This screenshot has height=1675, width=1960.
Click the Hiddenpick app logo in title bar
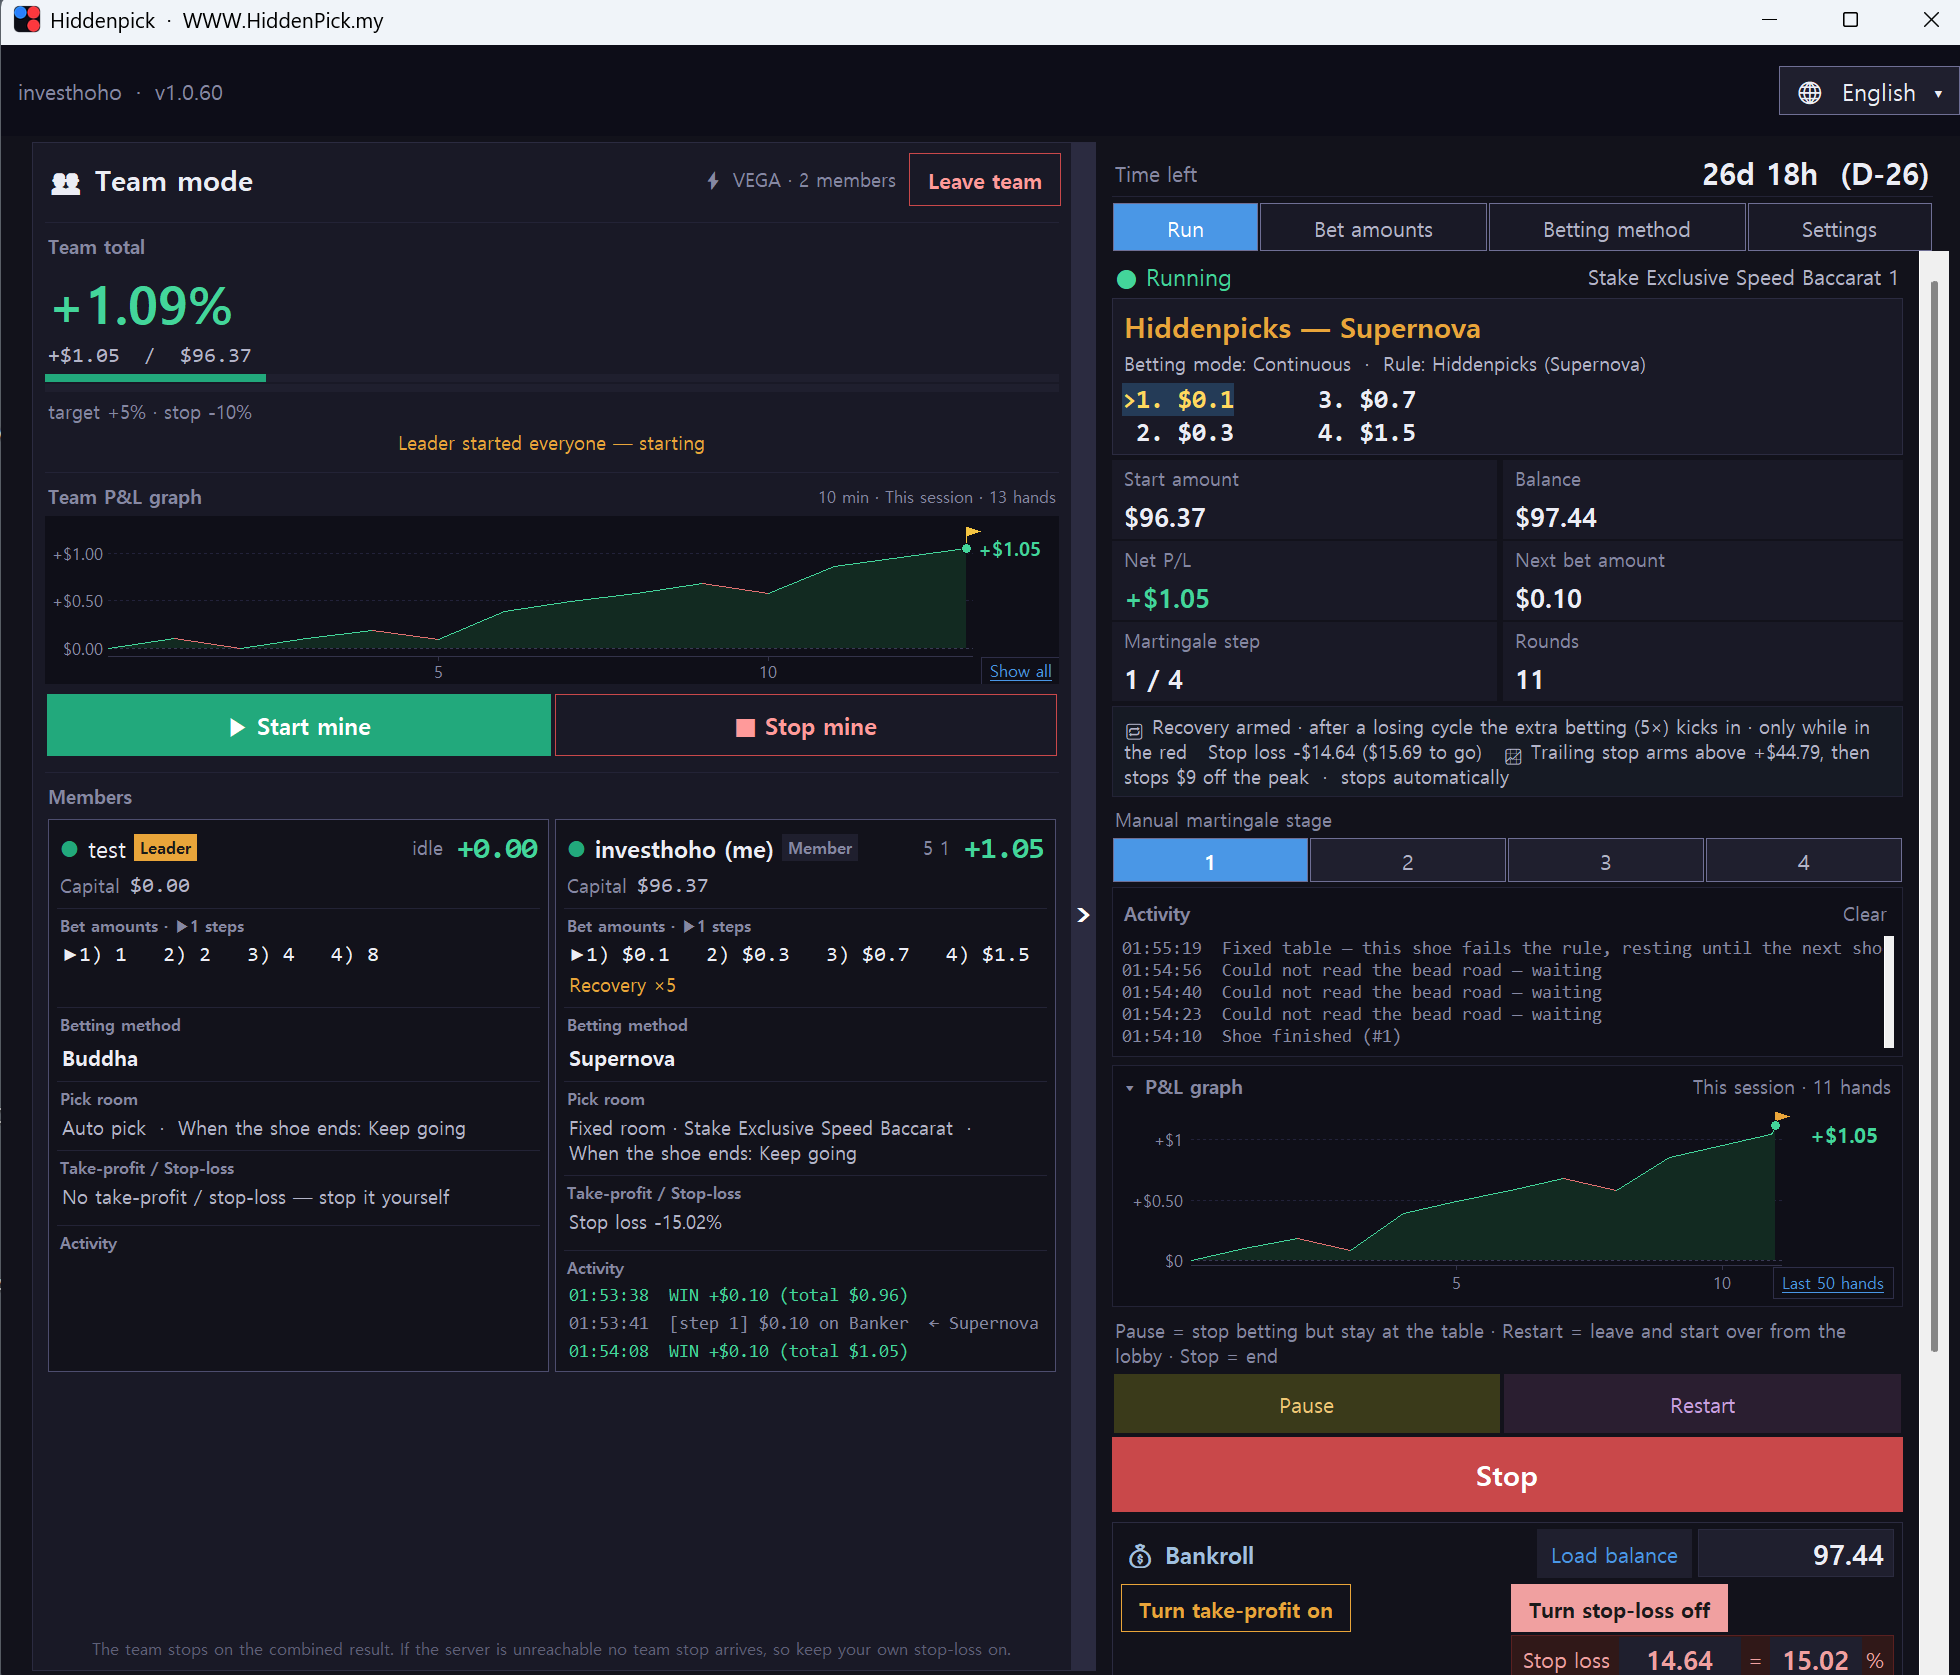(x=27, y=20)
